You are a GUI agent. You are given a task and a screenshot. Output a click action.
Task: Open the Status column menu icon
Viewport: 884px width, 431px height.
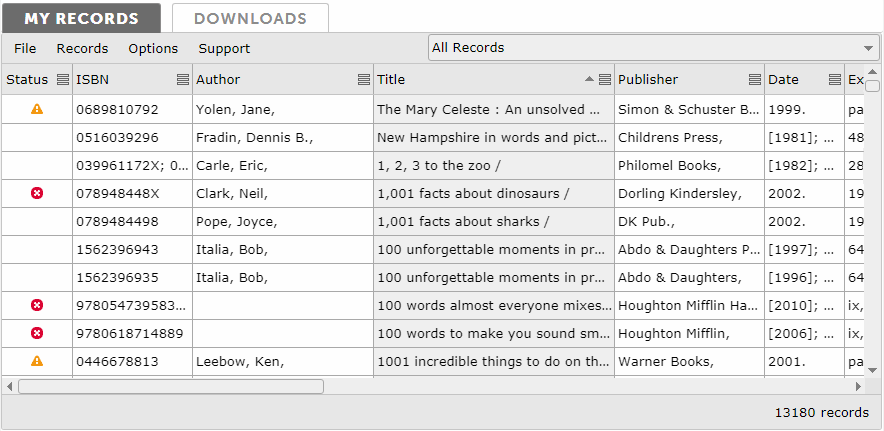point(63,80)
